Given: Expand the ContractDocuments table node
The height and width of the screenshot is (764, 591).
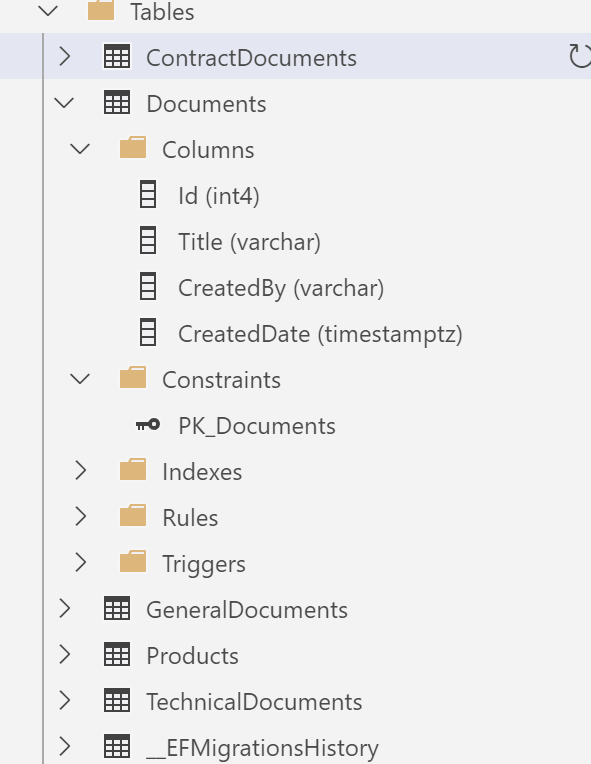Looking at the screenshot, I should tap(64, 57).
